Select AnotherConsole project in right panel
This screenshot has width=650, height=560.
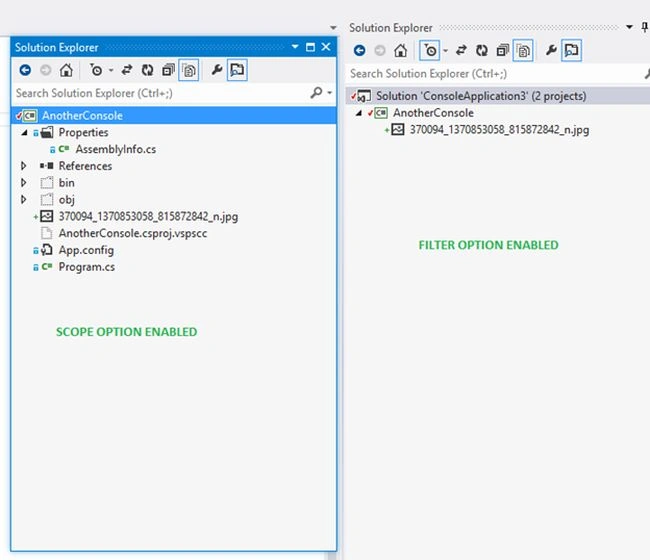[433, 113]
